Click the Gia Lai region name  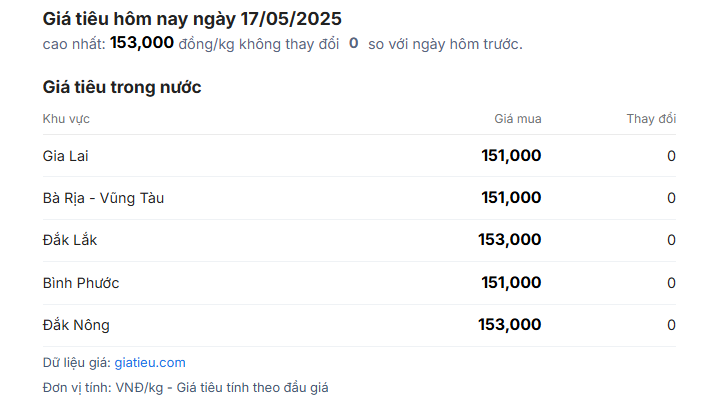tap(65, 156)
